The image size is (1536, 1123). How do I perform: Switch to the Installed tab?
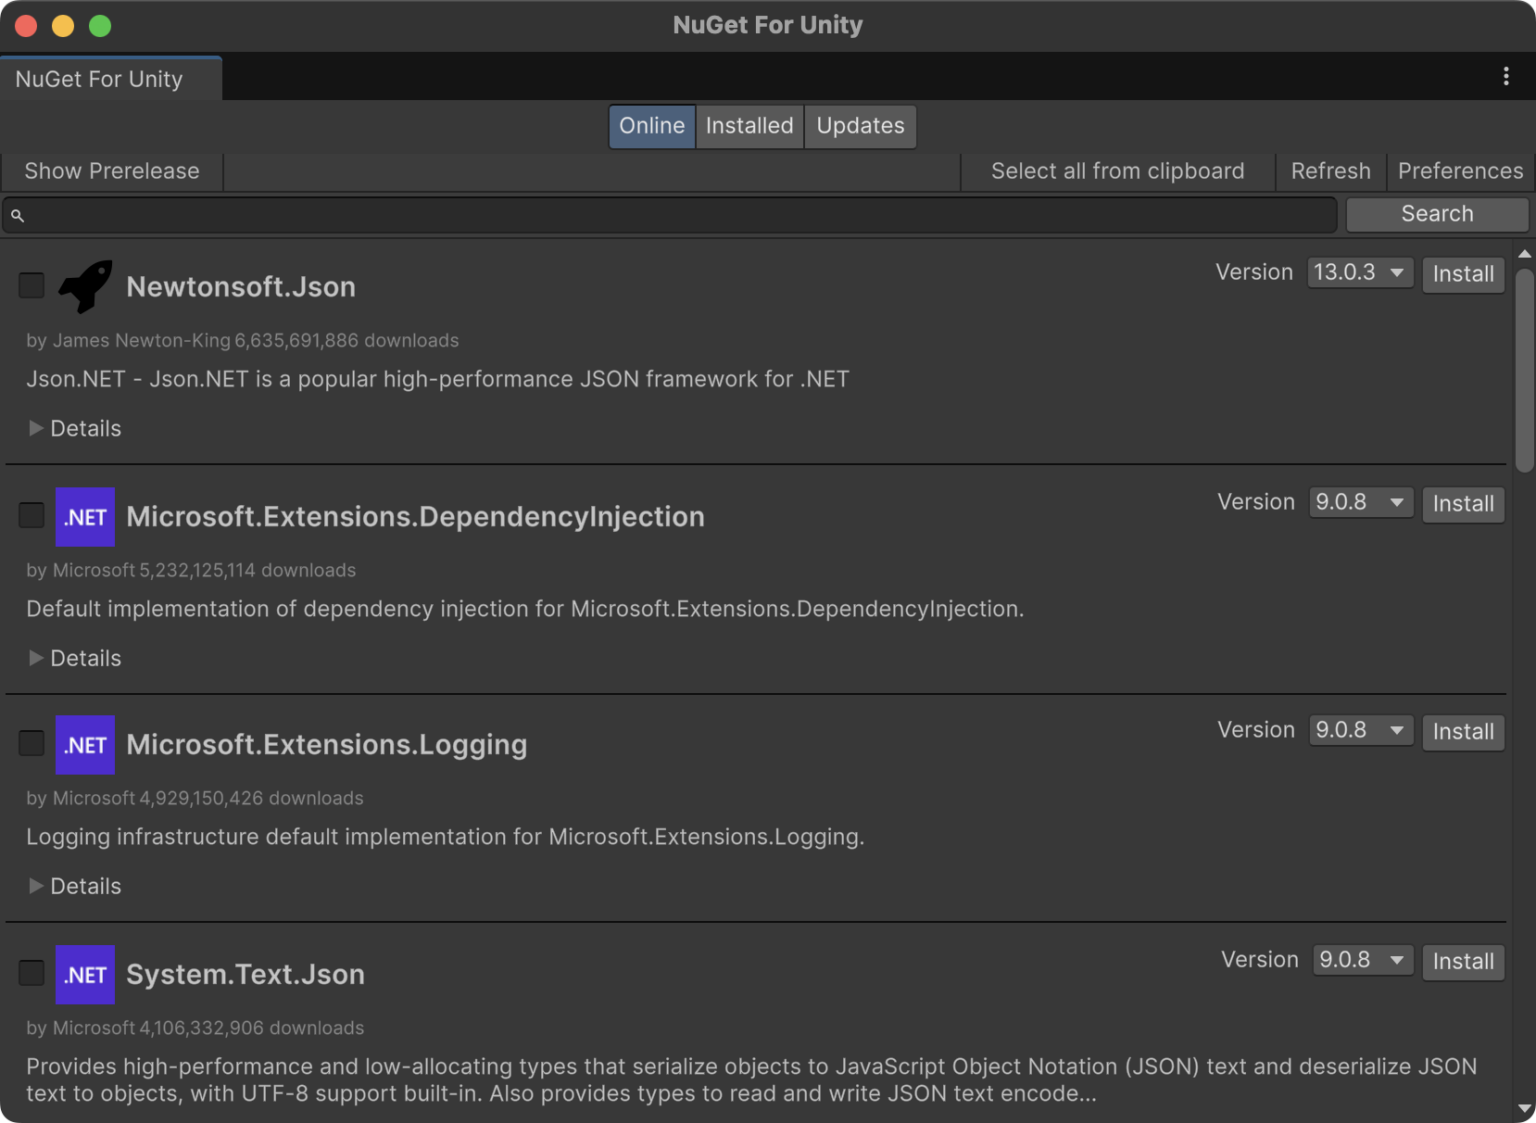(749, 126)
